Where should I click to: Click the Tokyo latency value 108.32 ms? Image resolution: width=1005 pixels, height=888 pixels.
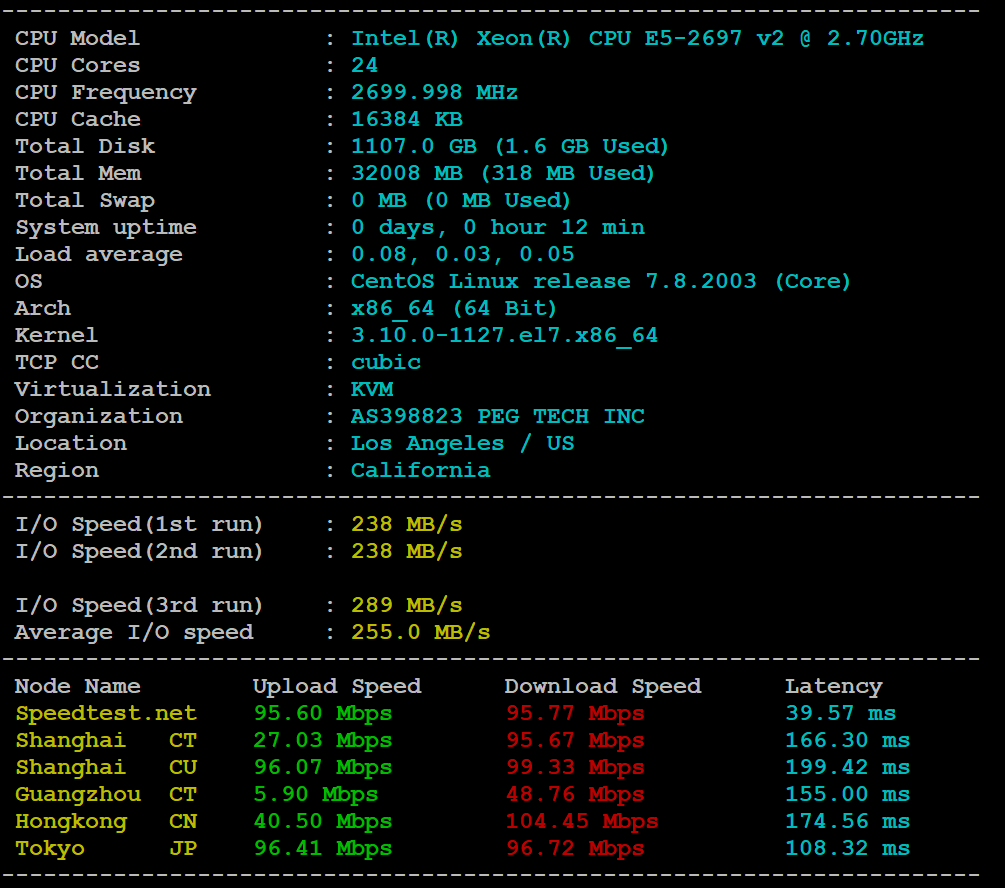(847, 849)
